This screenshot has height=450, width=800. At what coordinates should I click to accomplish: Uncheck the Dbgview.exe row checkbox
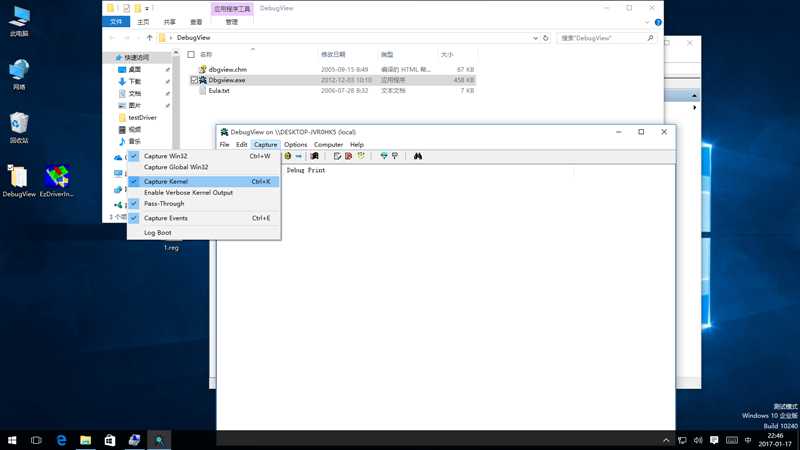(x=194, y=80)
